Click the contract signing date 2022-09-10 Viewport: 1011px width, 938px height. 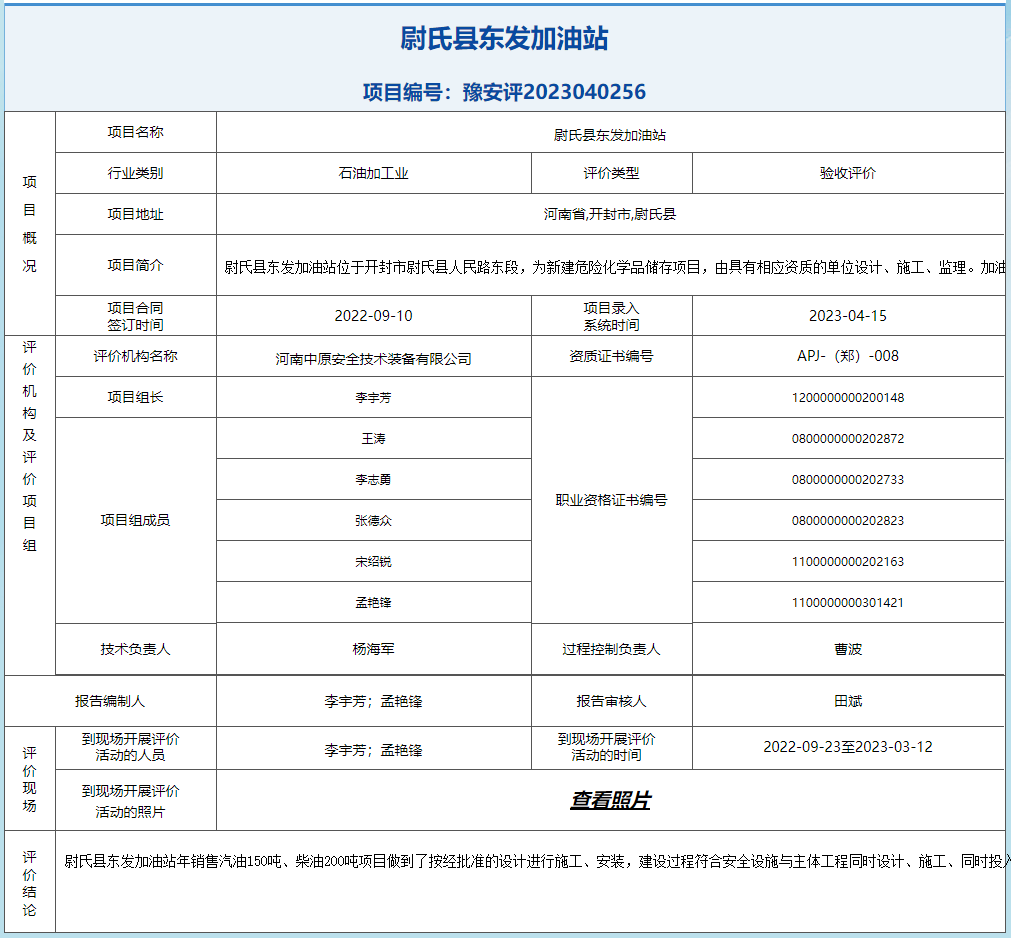click(x=373, y=316)
